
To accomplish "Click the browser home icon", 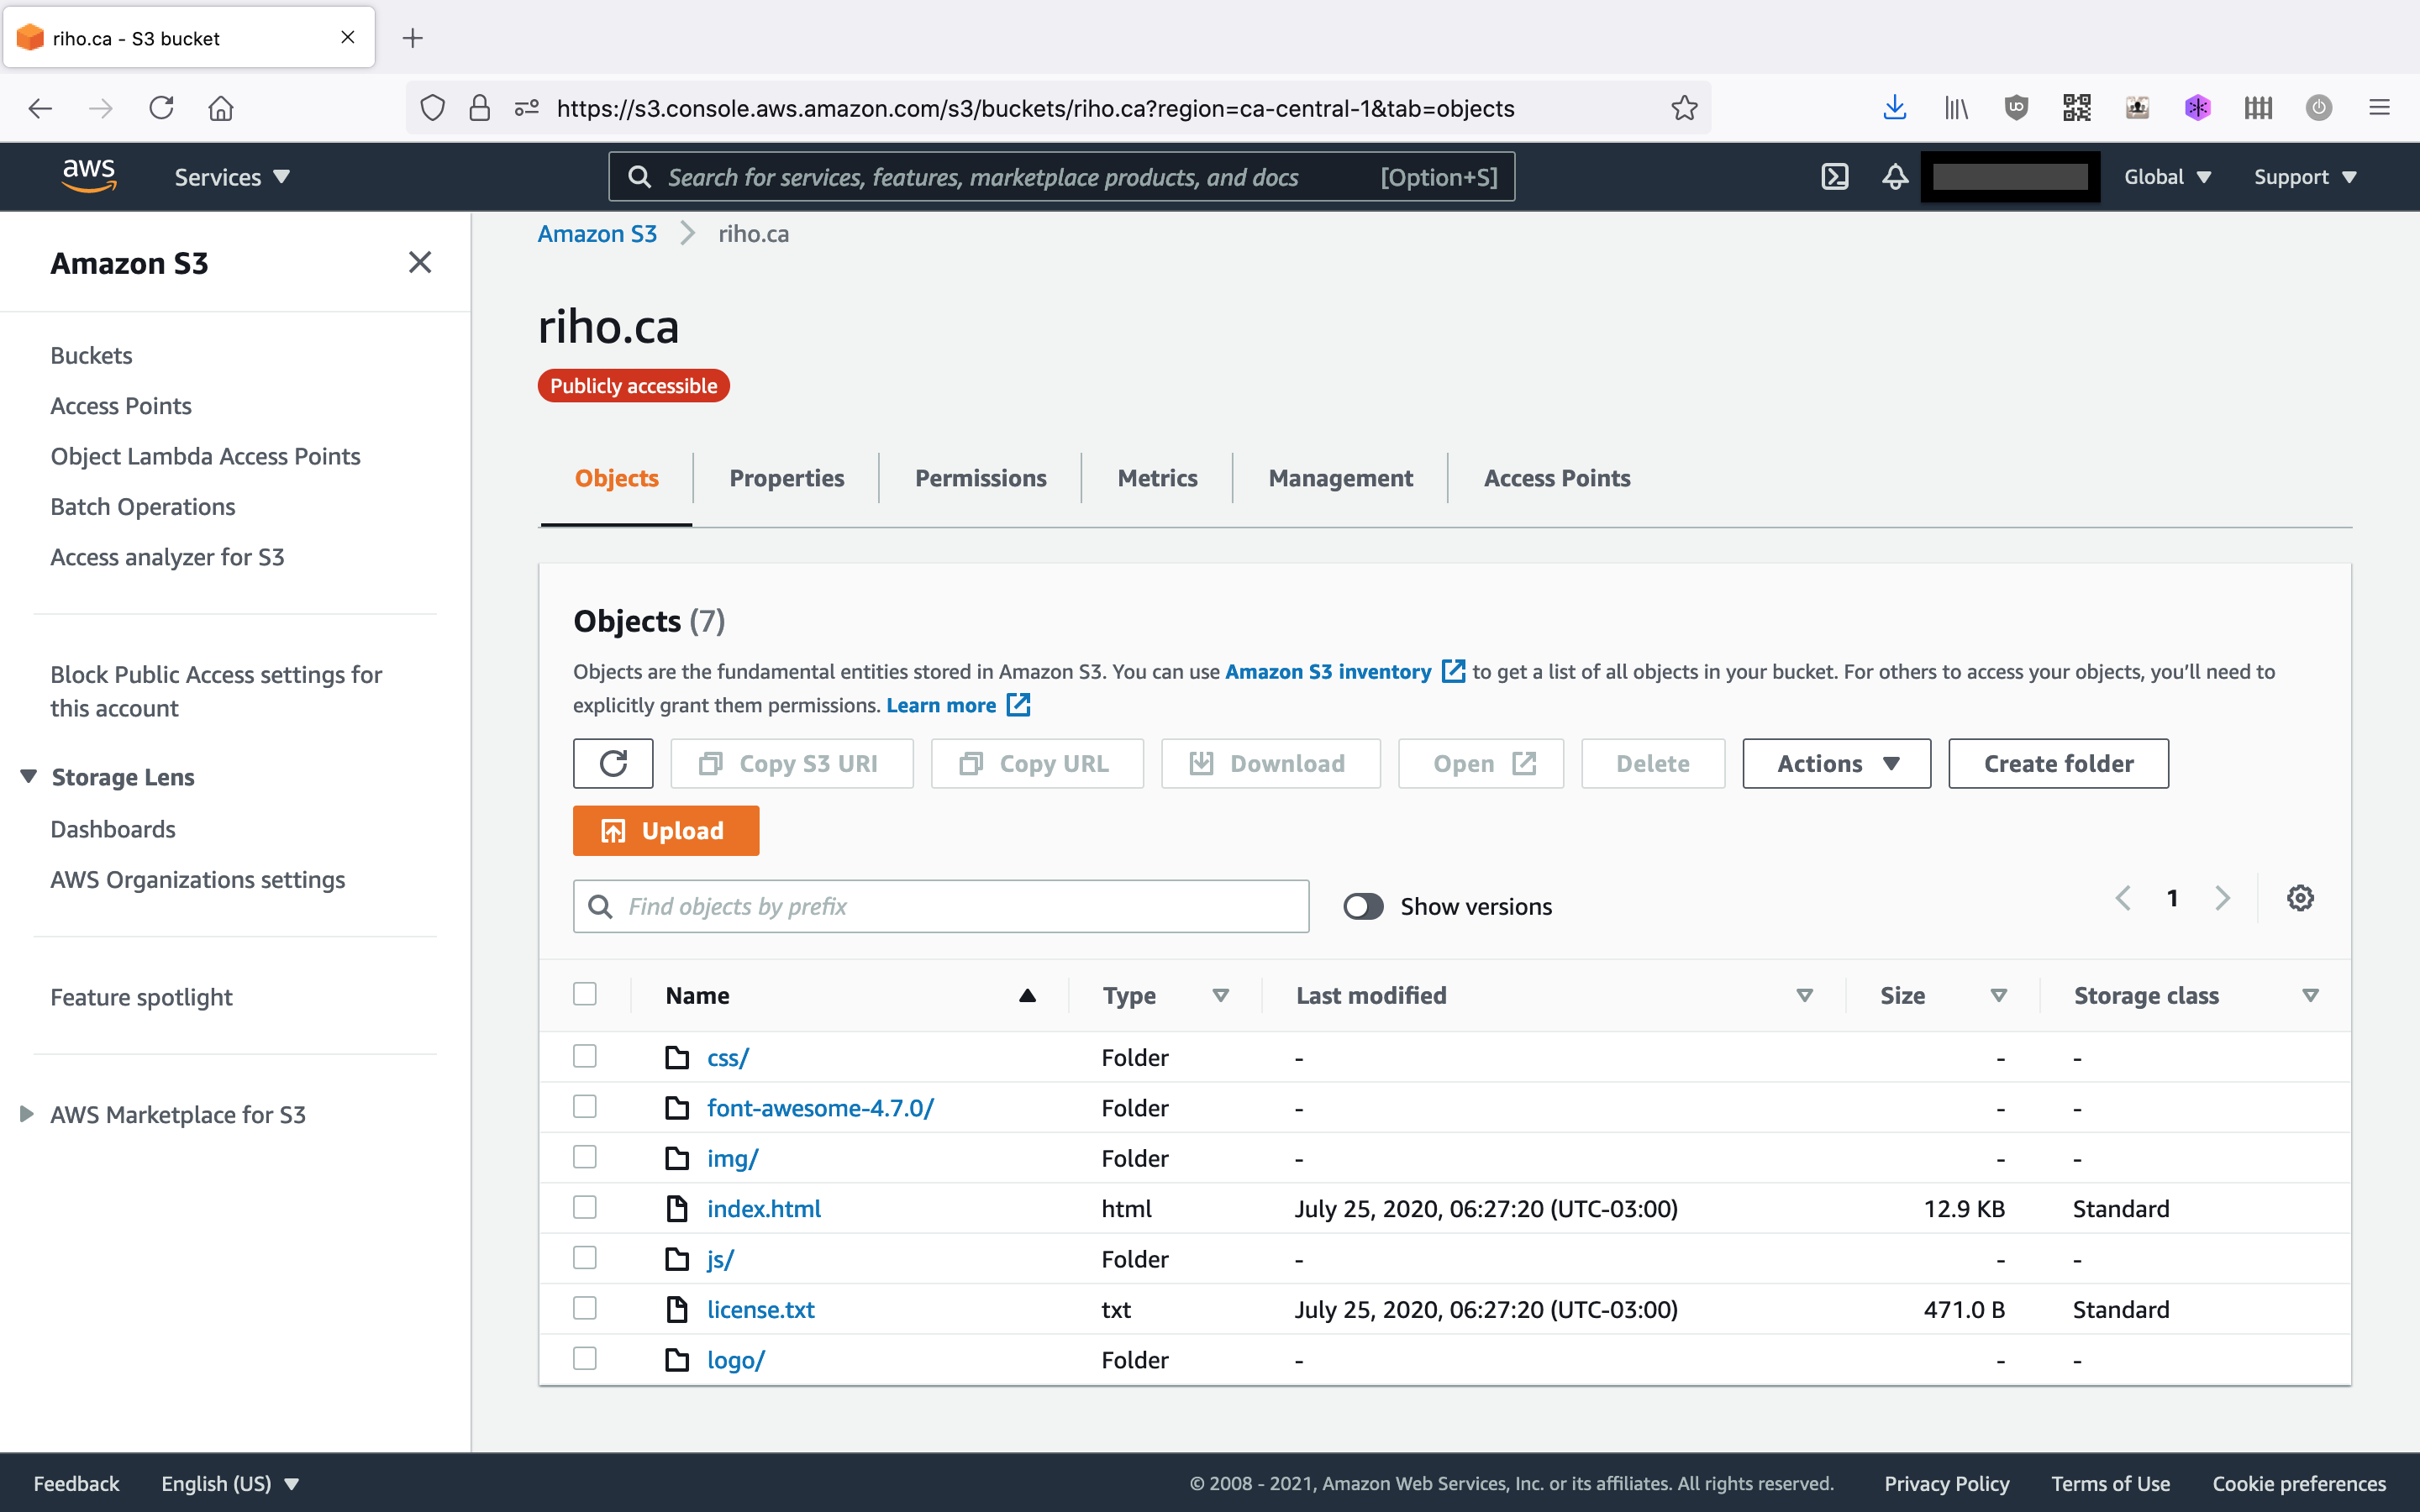I will [x=221, y=108].
